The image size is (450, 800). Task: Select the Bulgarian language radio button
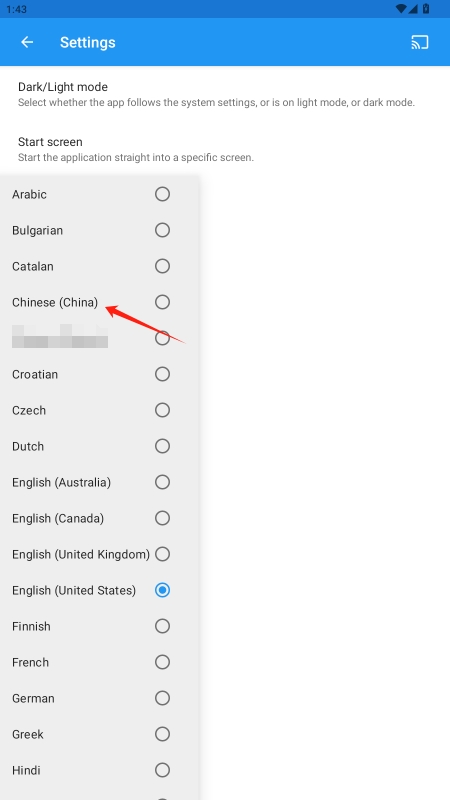(162, 230)
